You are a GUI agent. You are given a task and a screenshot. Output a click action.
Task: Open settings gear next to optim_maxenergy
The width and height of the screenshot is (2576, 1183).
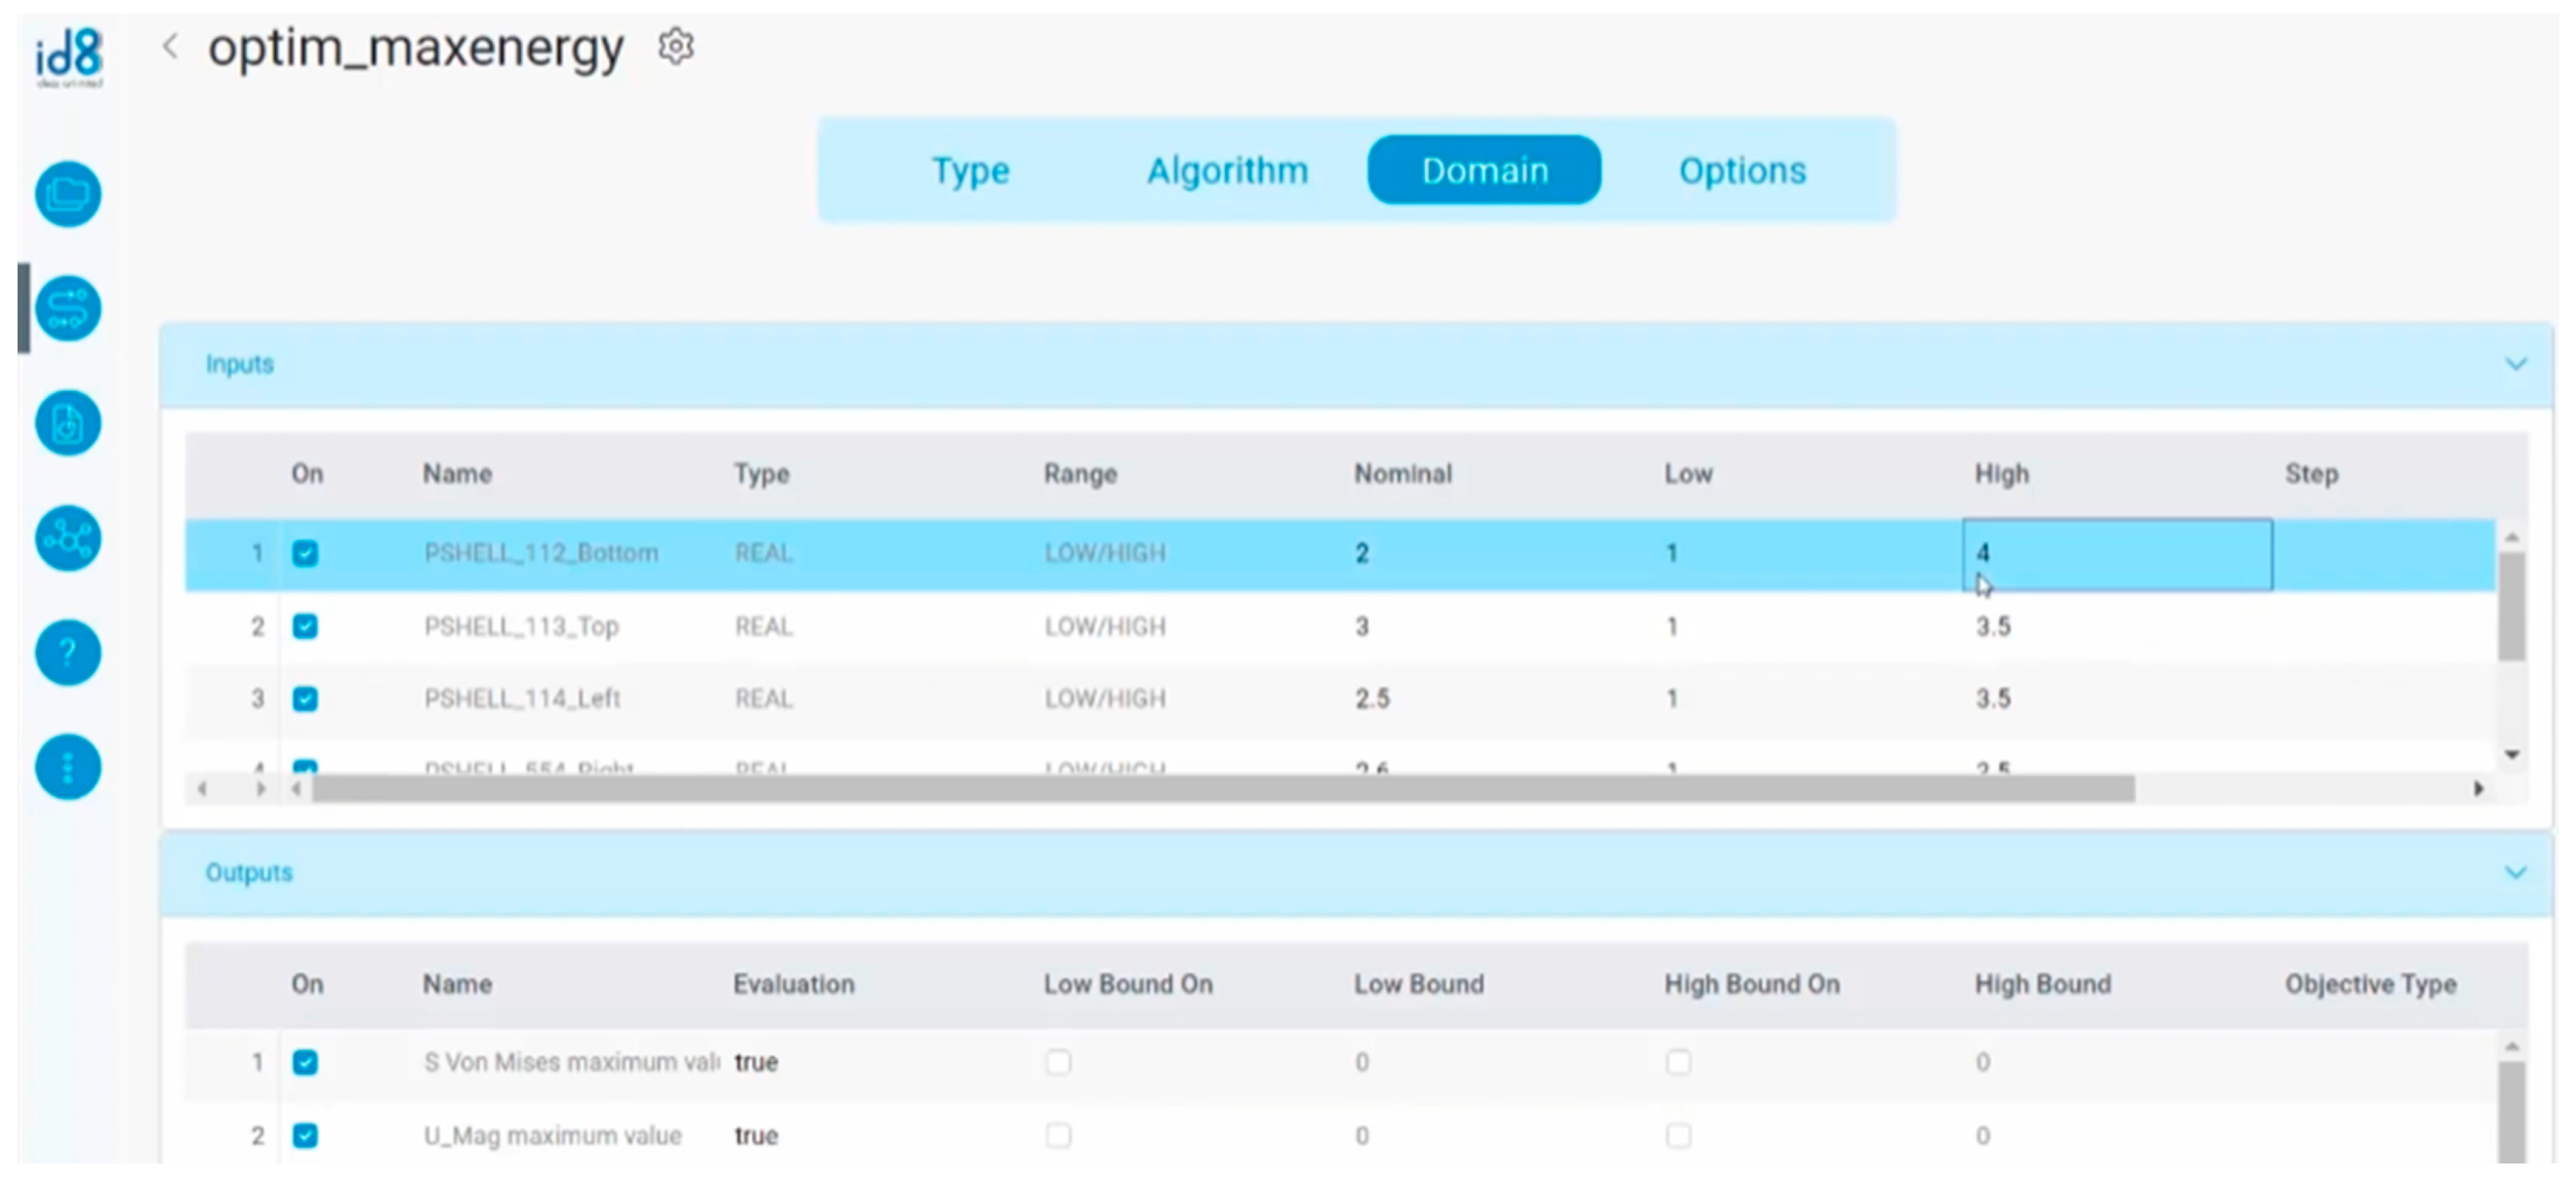(x=676, y=47)
